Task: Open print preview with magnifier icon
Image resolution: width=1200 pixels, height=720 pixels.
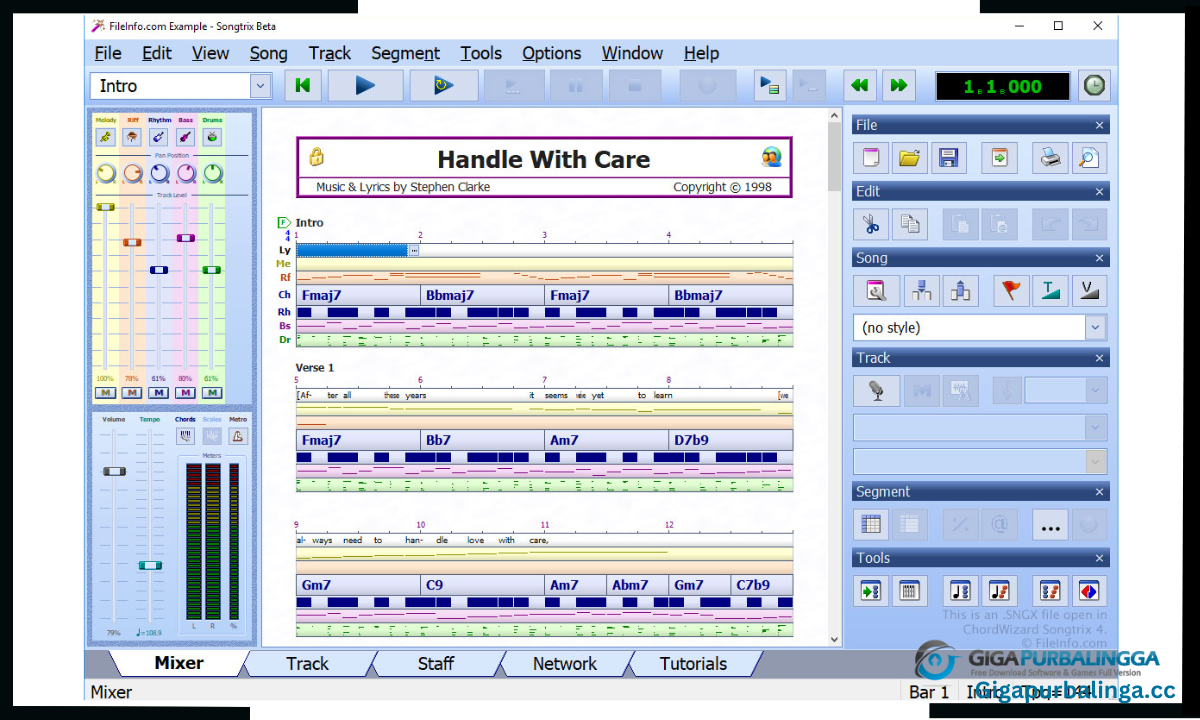Action: click(1088, 157)
